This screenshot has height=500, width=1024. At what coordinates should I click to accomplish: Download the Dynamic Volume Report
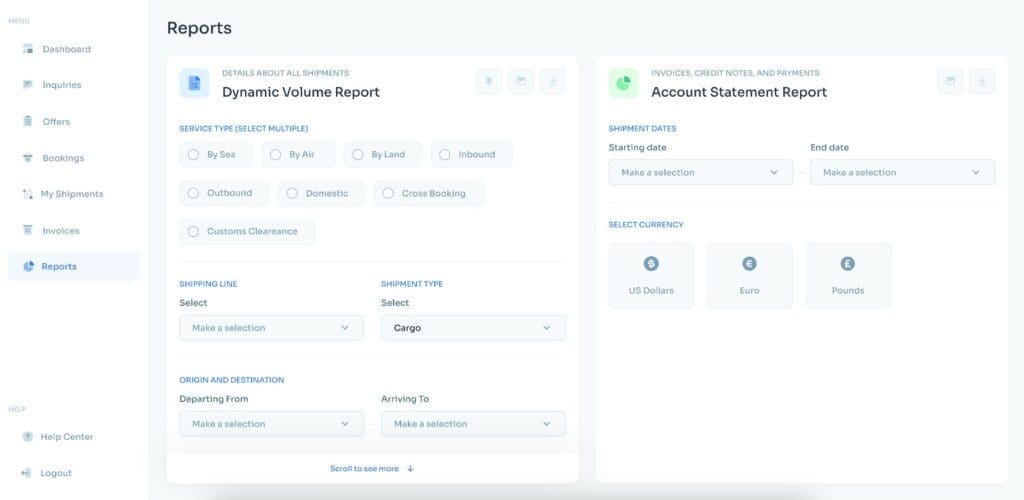click(553, 82)
